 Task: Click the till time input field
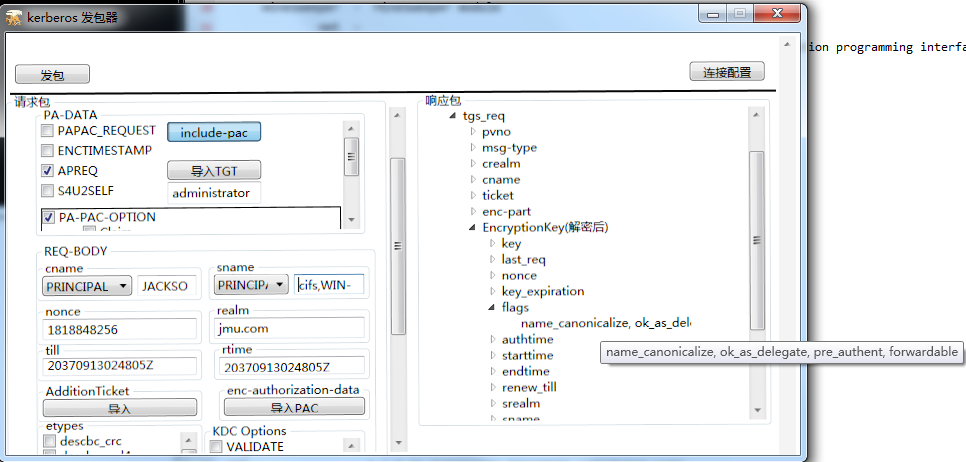point(120,365)
